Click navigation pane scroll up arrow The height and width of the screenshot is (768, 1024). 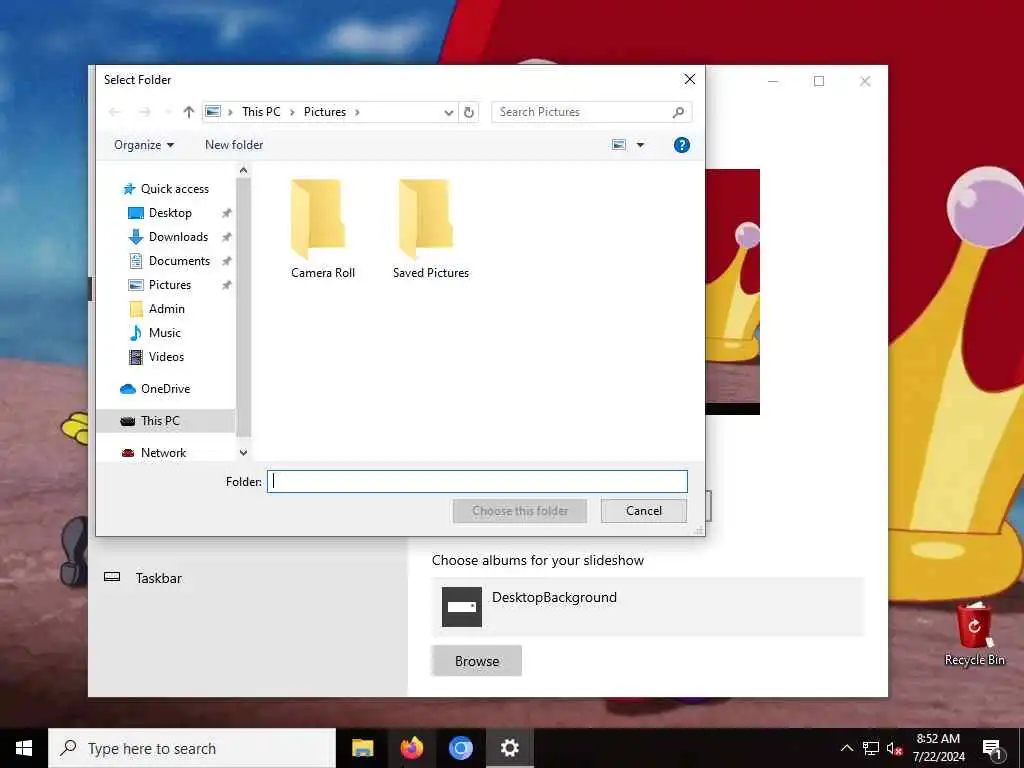244,170
